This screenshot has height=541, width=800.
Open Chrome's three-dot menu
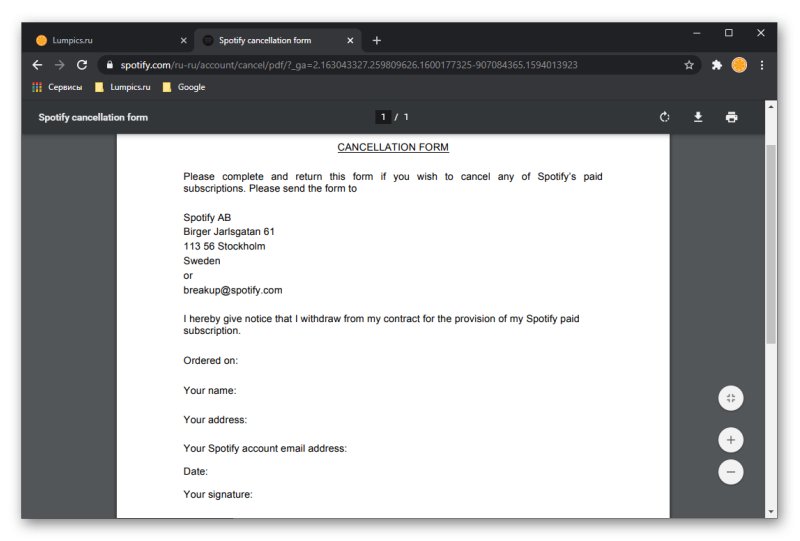pyautogui.click(x=762, y=65)
